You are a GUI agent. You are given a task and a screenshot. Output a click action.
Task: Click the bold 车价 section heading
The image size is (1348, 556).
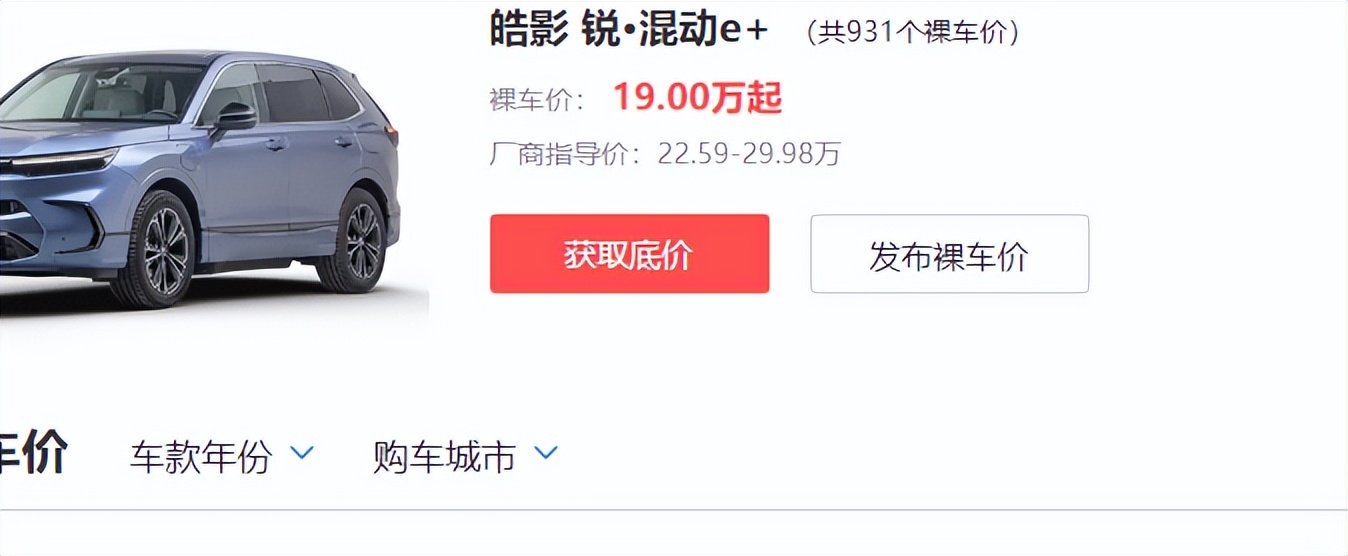tap(33, 453)
